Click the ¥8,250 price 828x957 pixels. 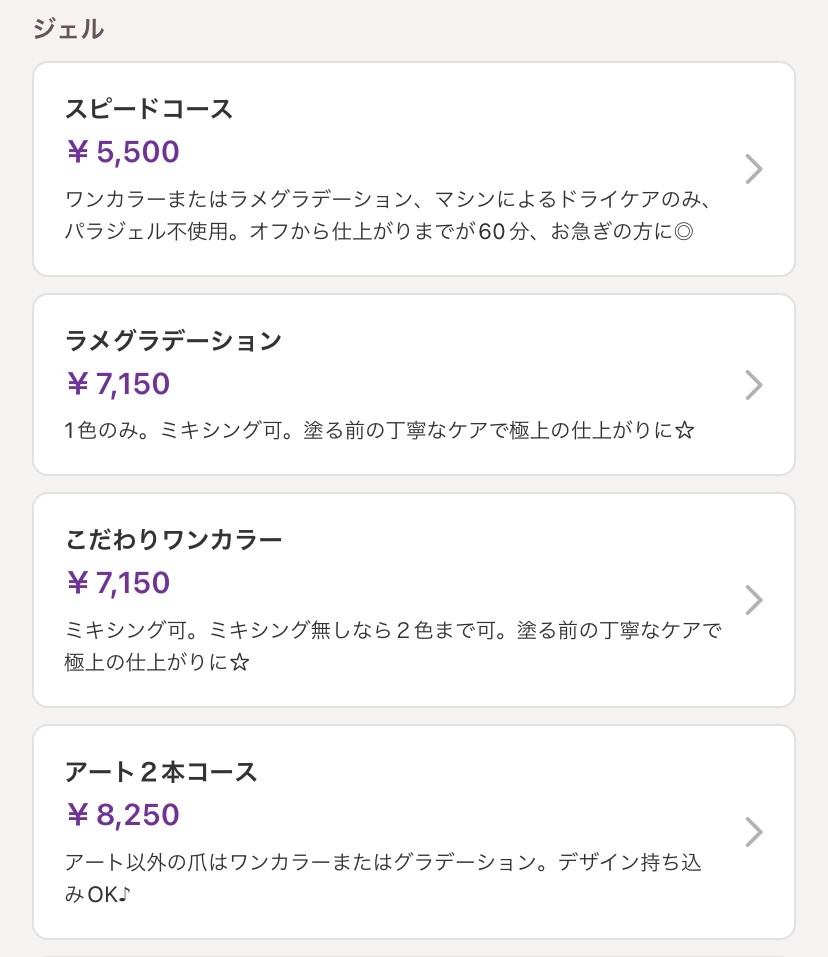tap(123, 815)
